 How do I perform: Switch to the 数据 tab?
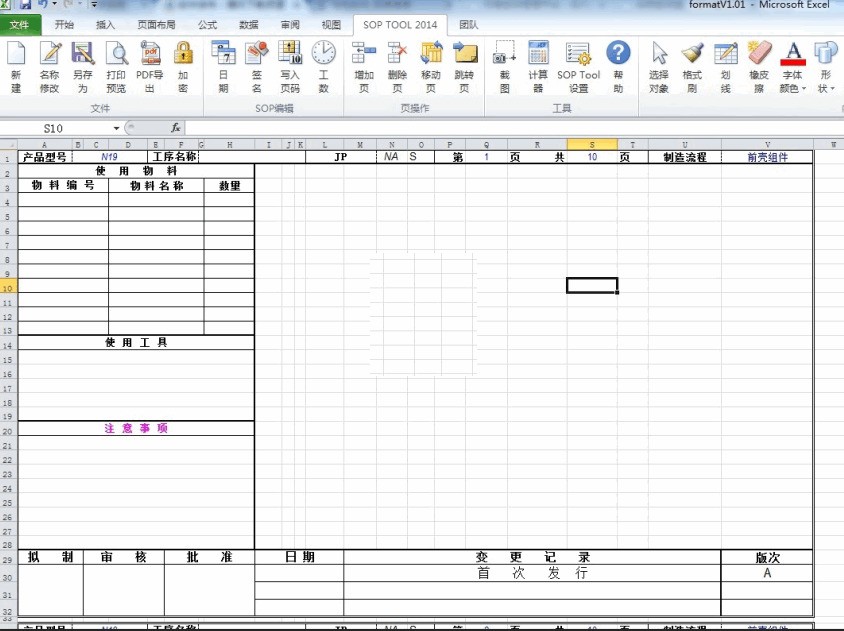coord(249,25)
